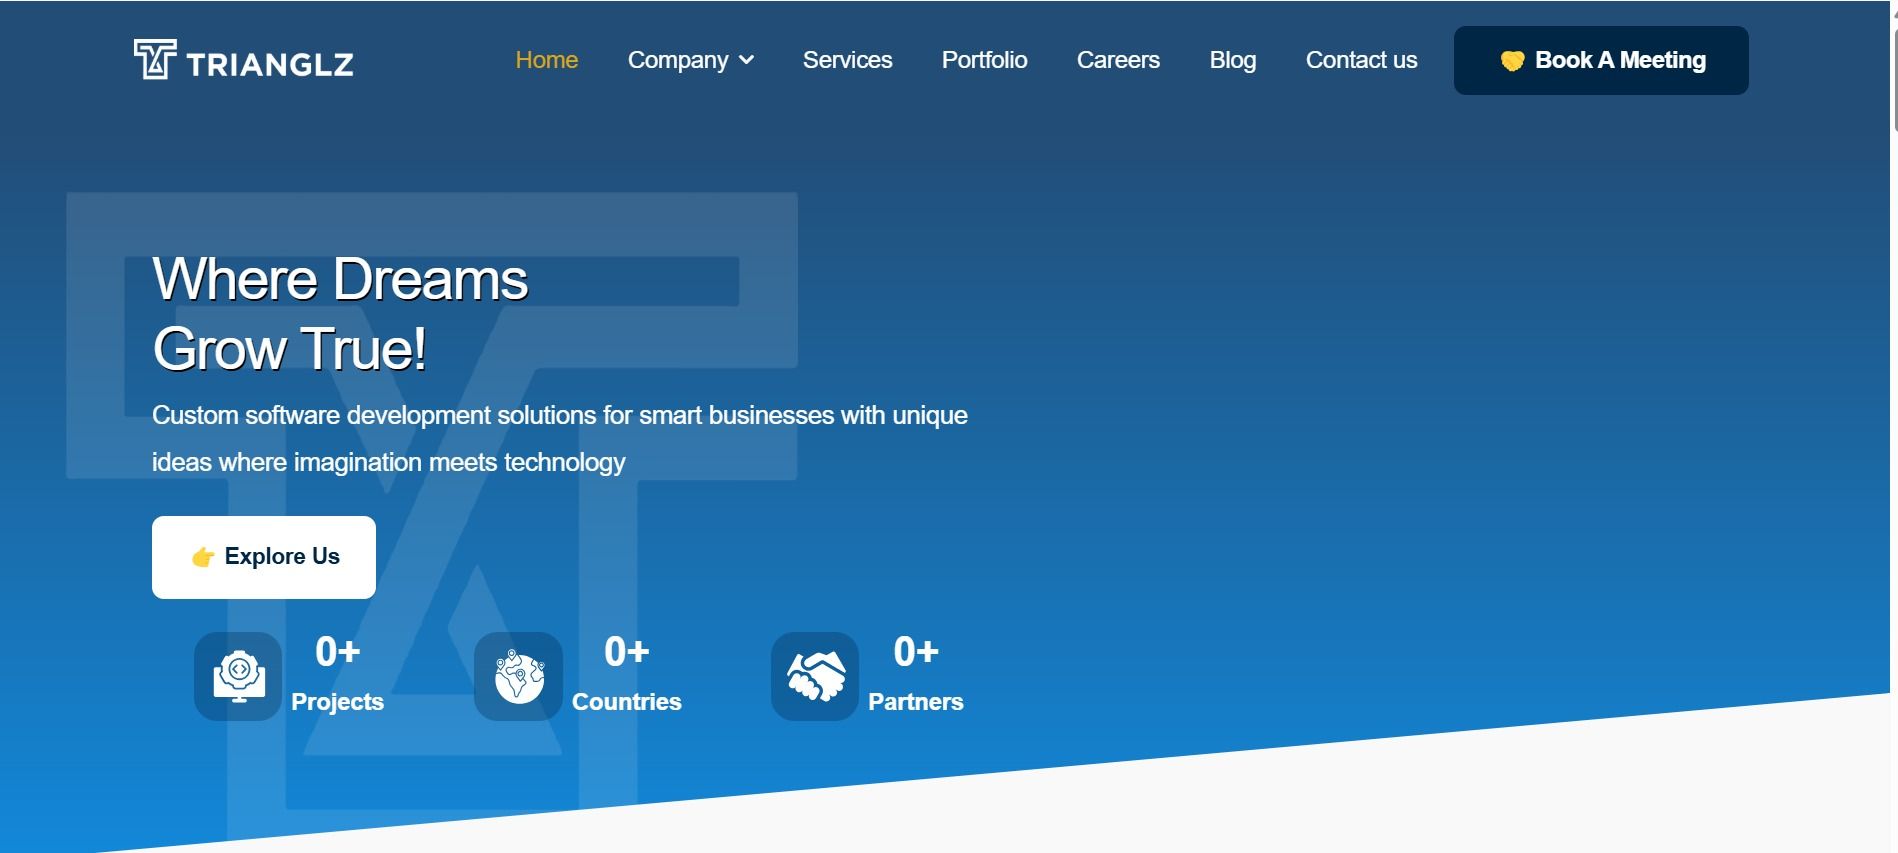The width and height of the screenshot is (1898, 853).
Task: Click the TRIANGLZ wordmark text
Action: coord(270,65)
